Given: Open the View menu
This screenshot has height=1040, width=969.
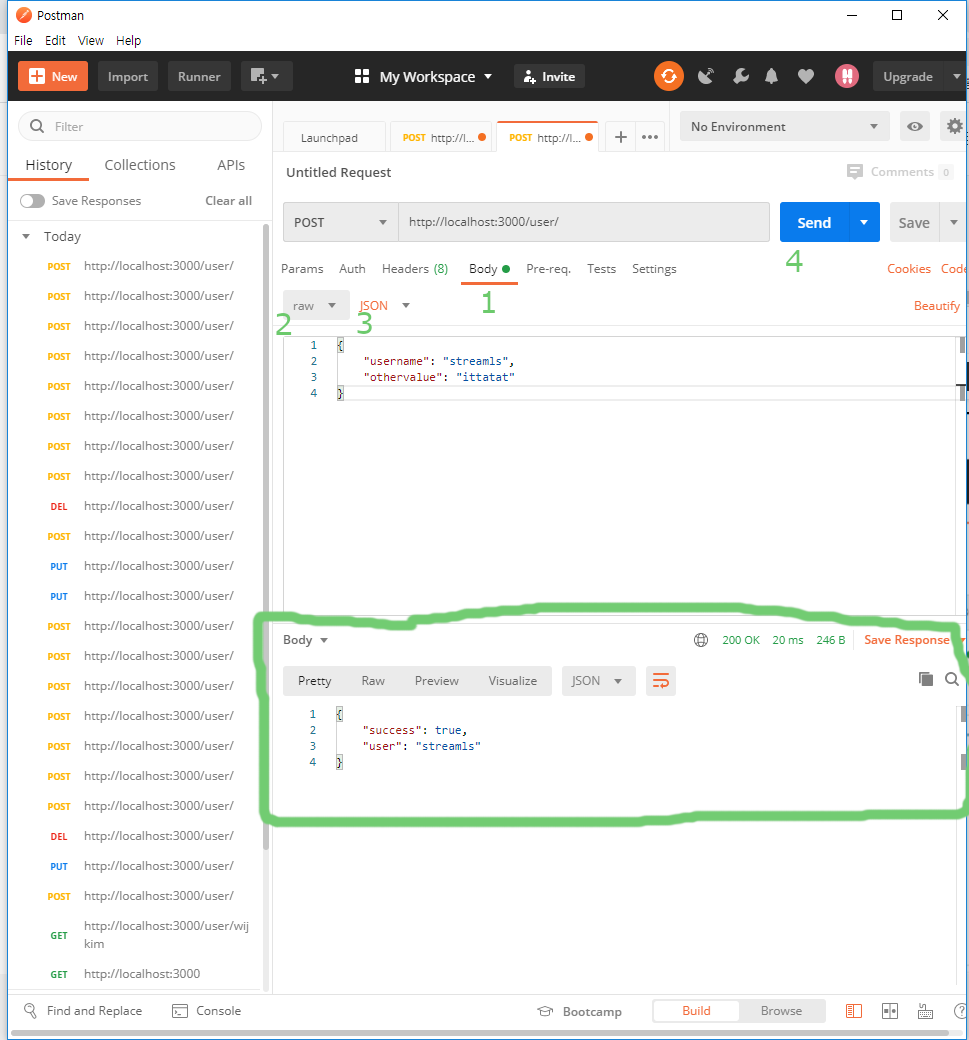Looking at the screenshot, I should [x=91, y=40].
